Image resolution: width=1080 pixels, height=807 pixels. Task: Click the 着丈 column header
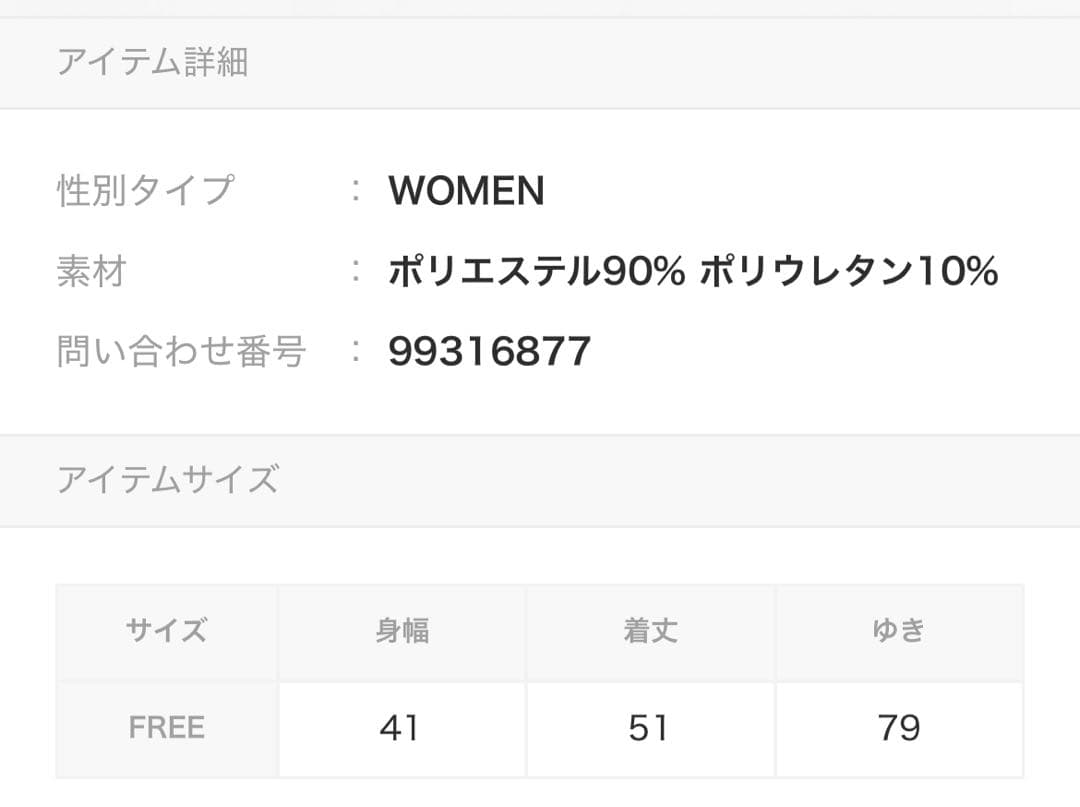point(650,631)
